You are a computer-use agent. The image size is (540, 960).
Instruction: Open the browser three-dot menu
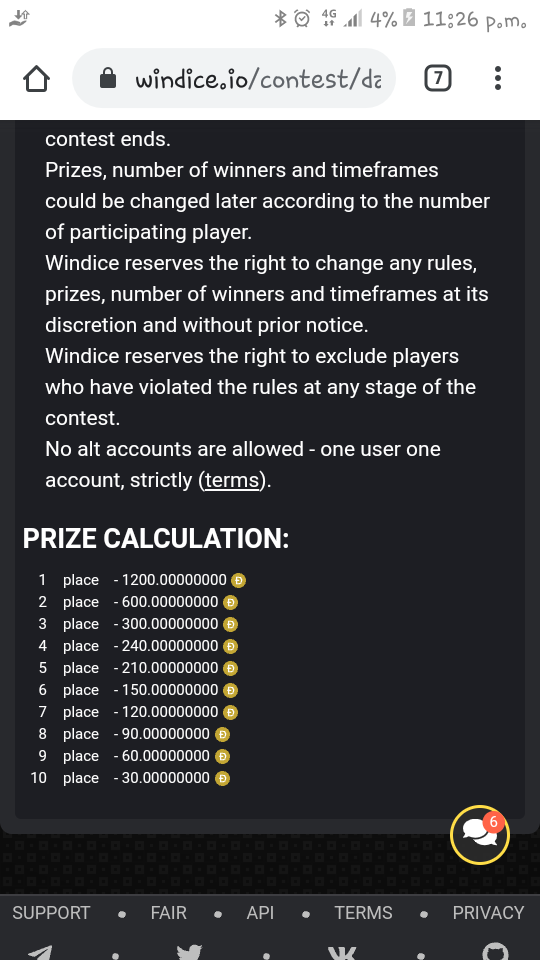[x=498, y=78]
